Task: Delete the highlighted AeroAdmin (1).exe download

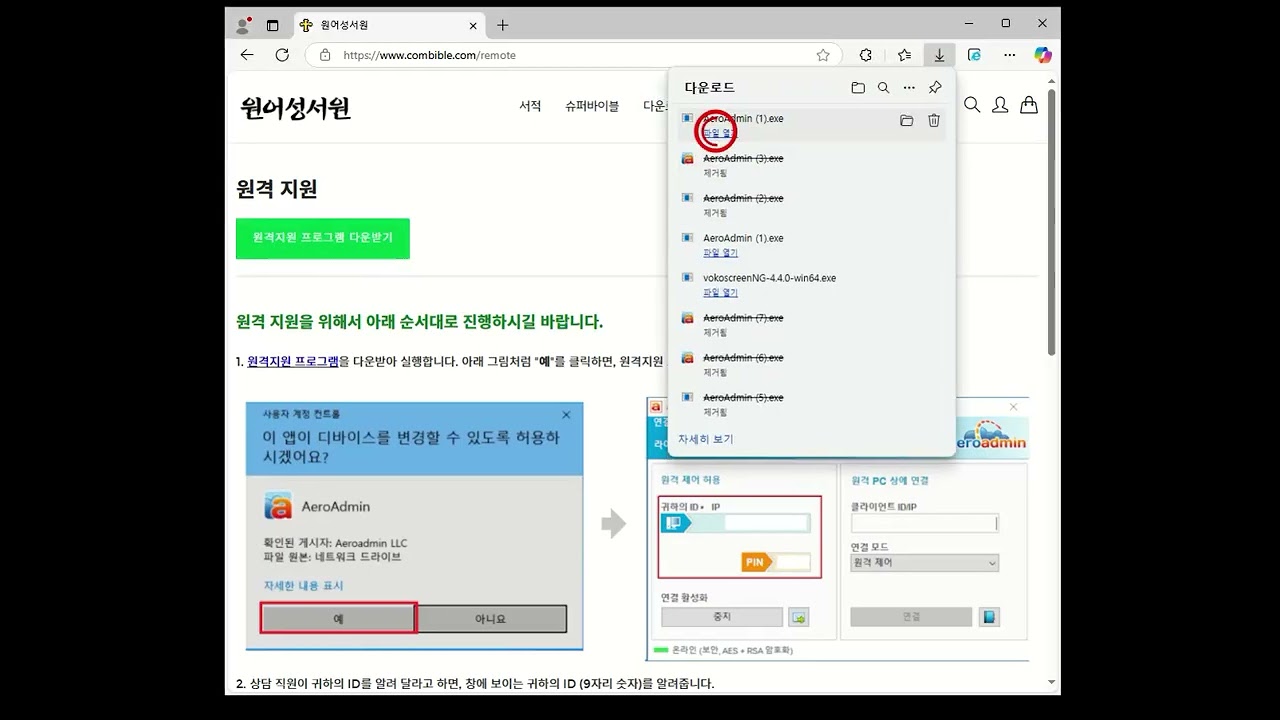Action: pyautogui.click(x=934, y=120)
